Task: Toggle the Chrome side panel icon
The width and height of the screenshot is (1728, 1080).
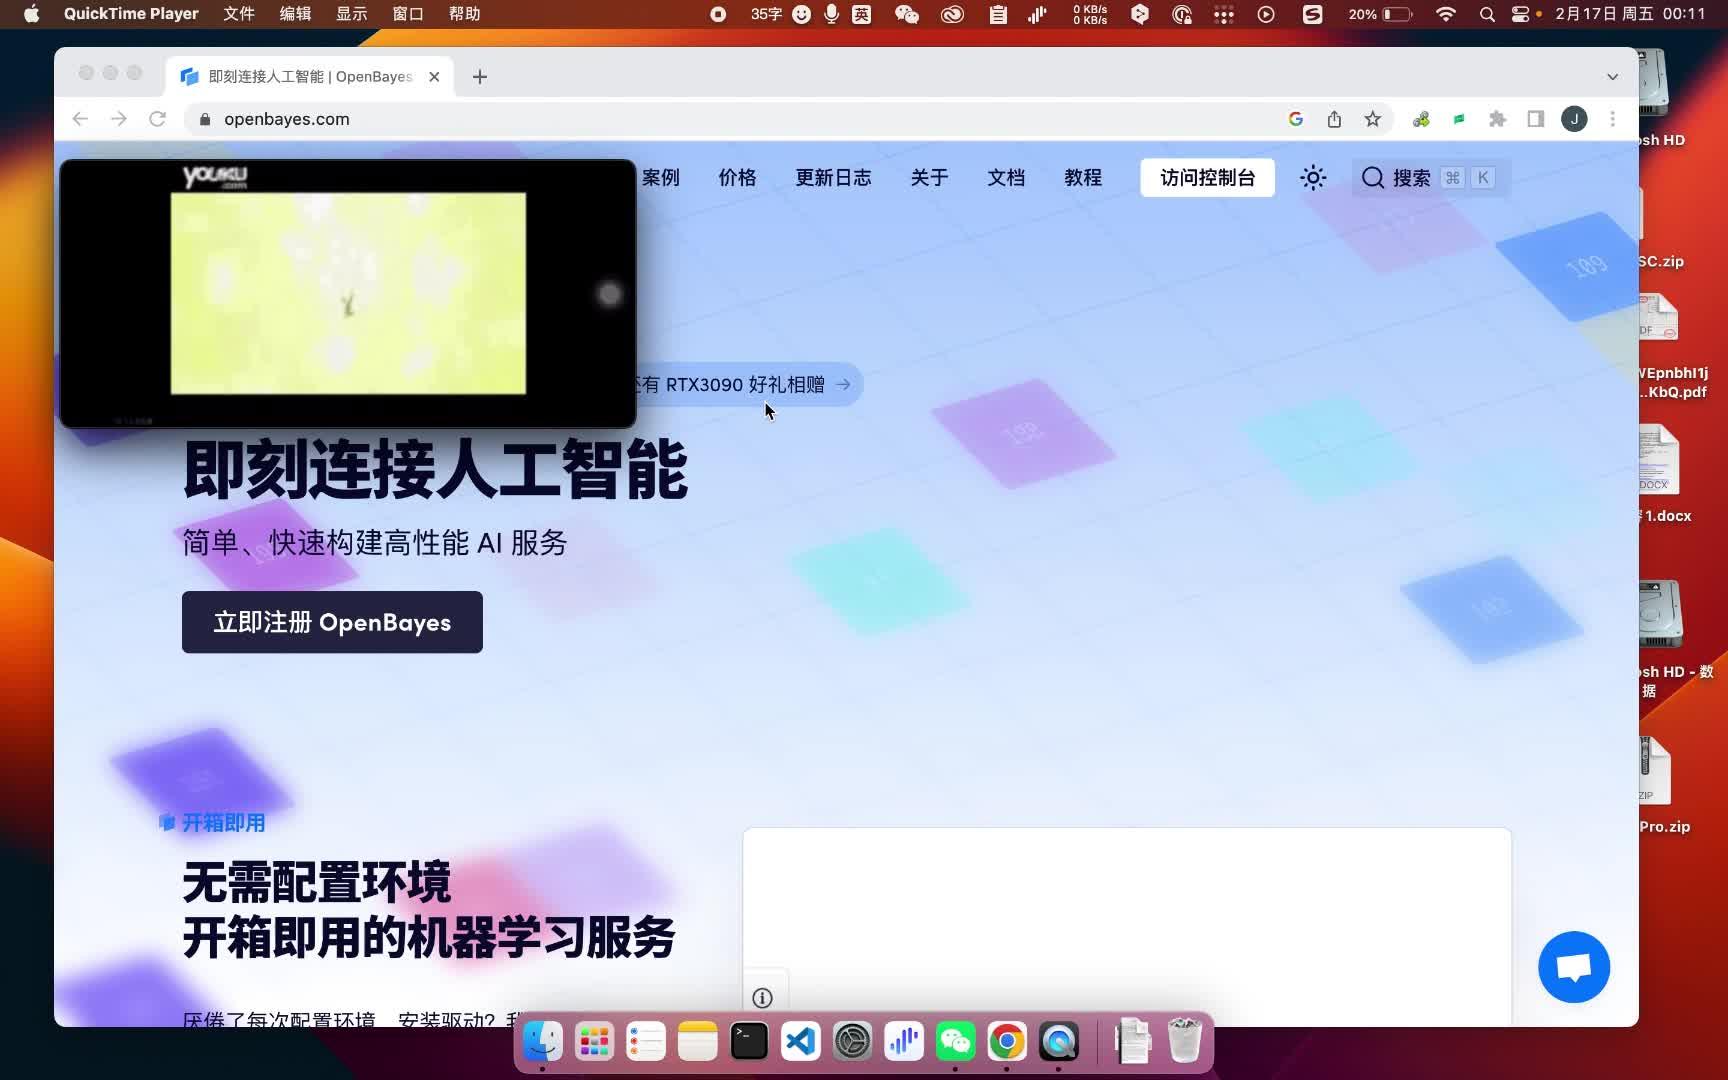Action: coord(1536,119)
